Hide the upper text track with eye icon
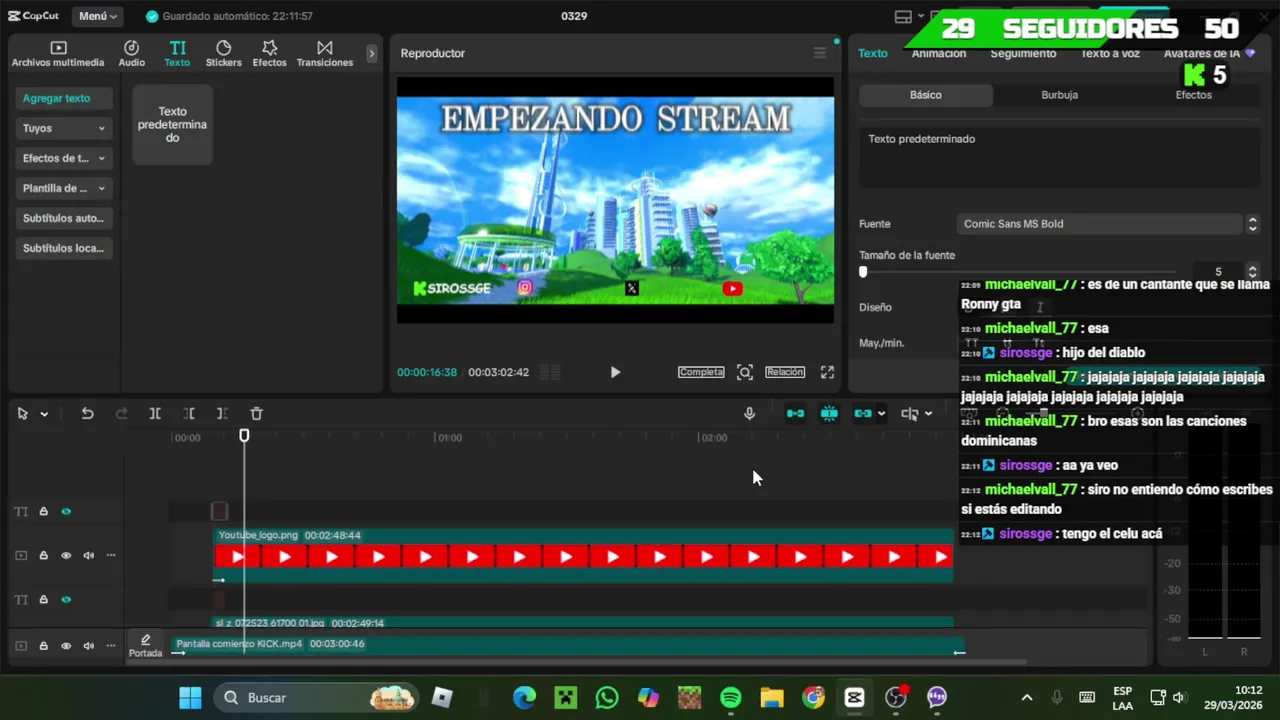The width and height of the screenshot is (1280, 720). pos(66,511)
